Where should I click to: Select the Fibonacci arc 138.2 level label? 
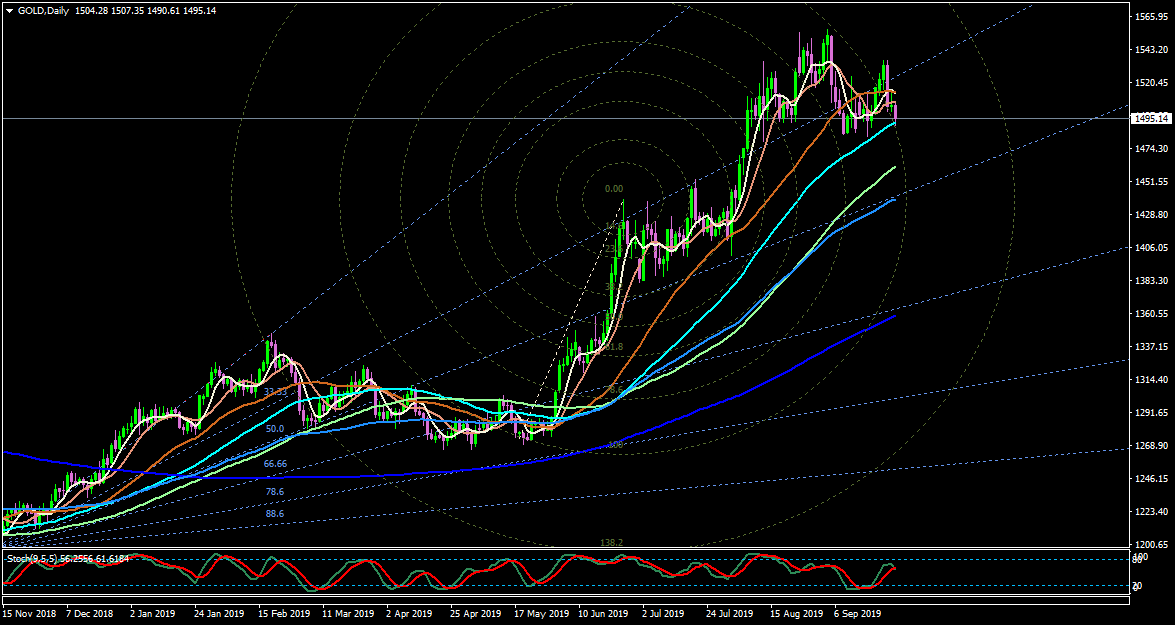coord(612,542)
